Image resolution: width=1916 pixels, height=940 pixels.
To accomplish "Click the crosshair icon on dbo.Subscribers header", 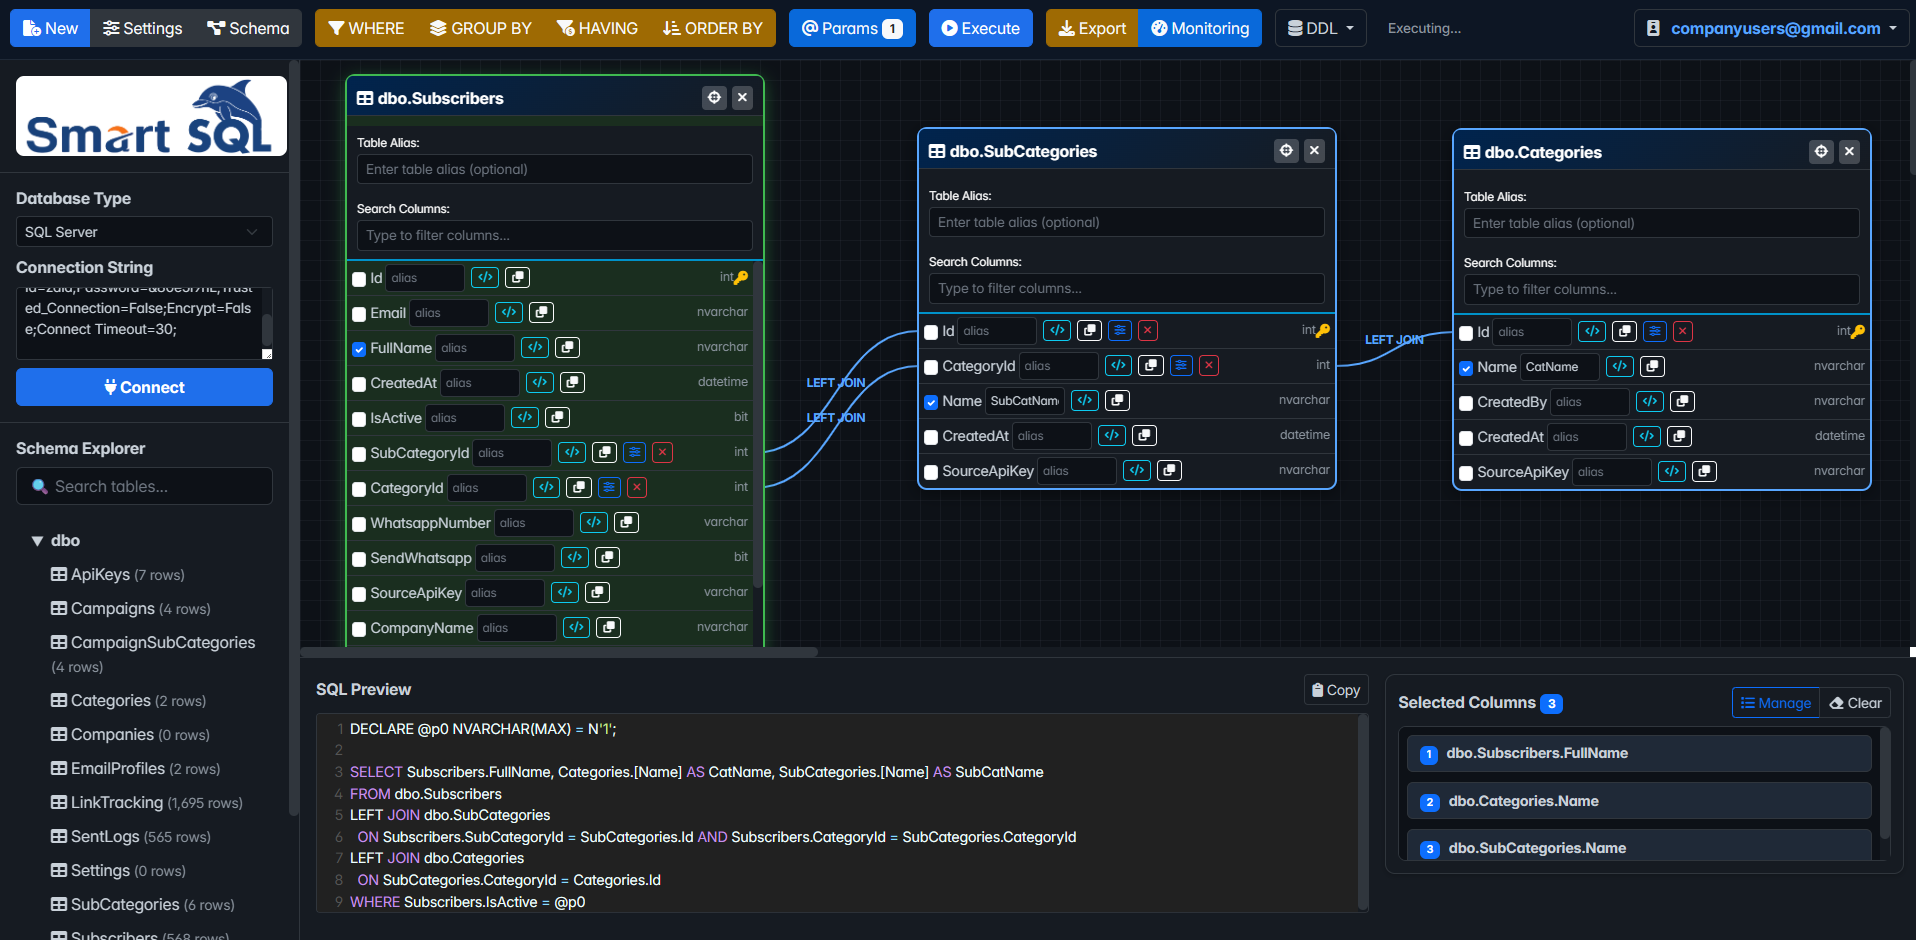I will tap(714, 97).
